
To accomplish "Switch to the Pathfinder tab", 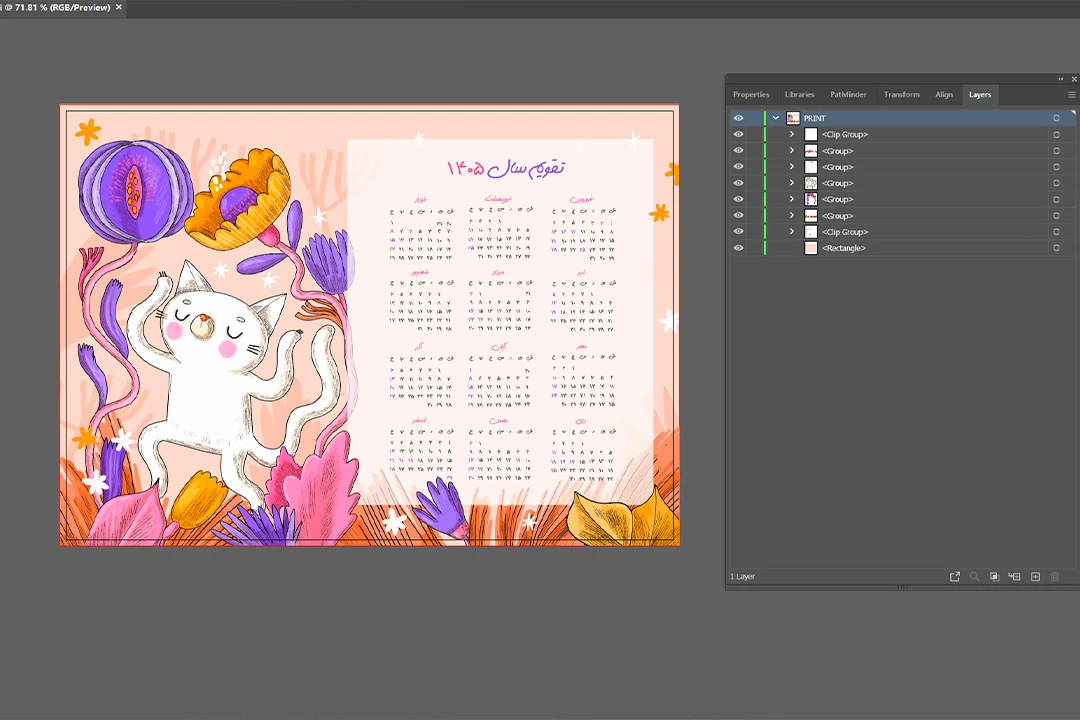I will tap(848, 95).
